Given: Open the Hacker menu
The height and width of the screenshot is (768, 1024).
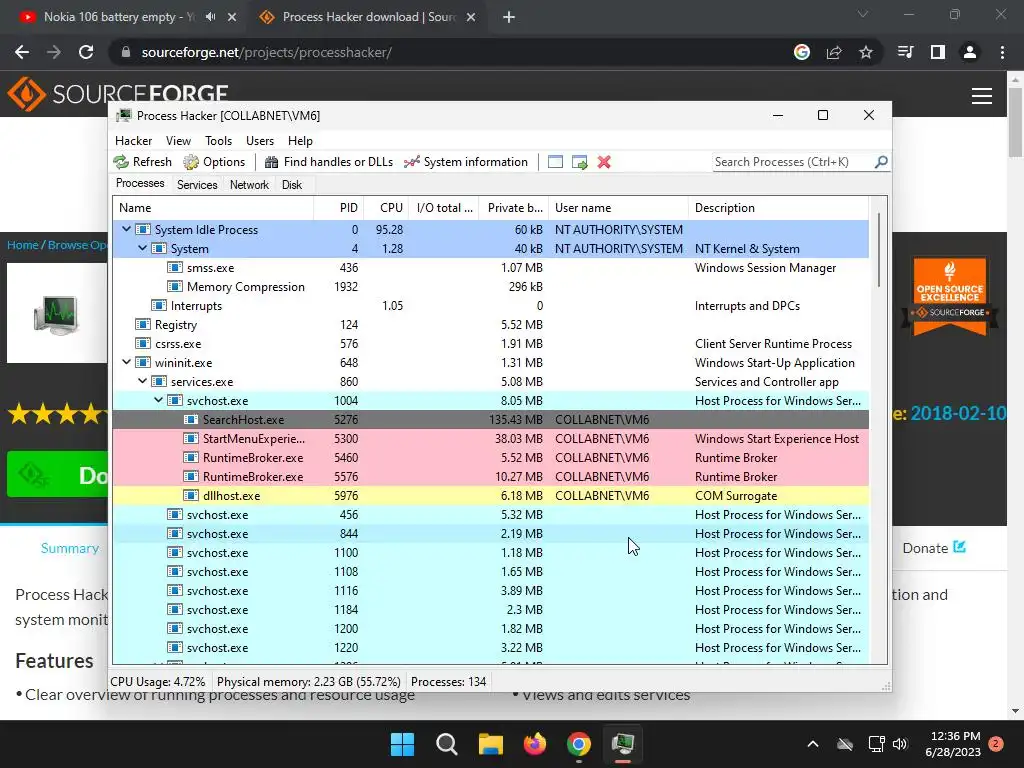Looking at the screenshot, I should pyautogui.click(x=133, y=141).
